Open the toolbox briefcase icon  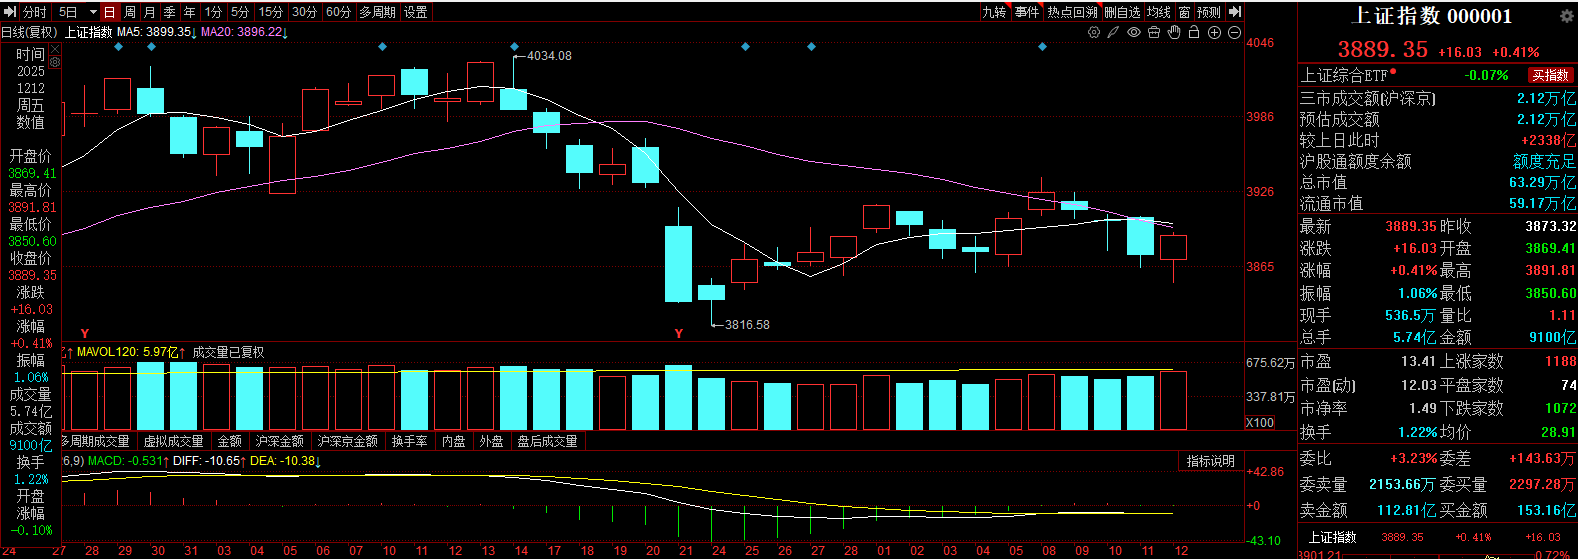[x=1154, y=32]
